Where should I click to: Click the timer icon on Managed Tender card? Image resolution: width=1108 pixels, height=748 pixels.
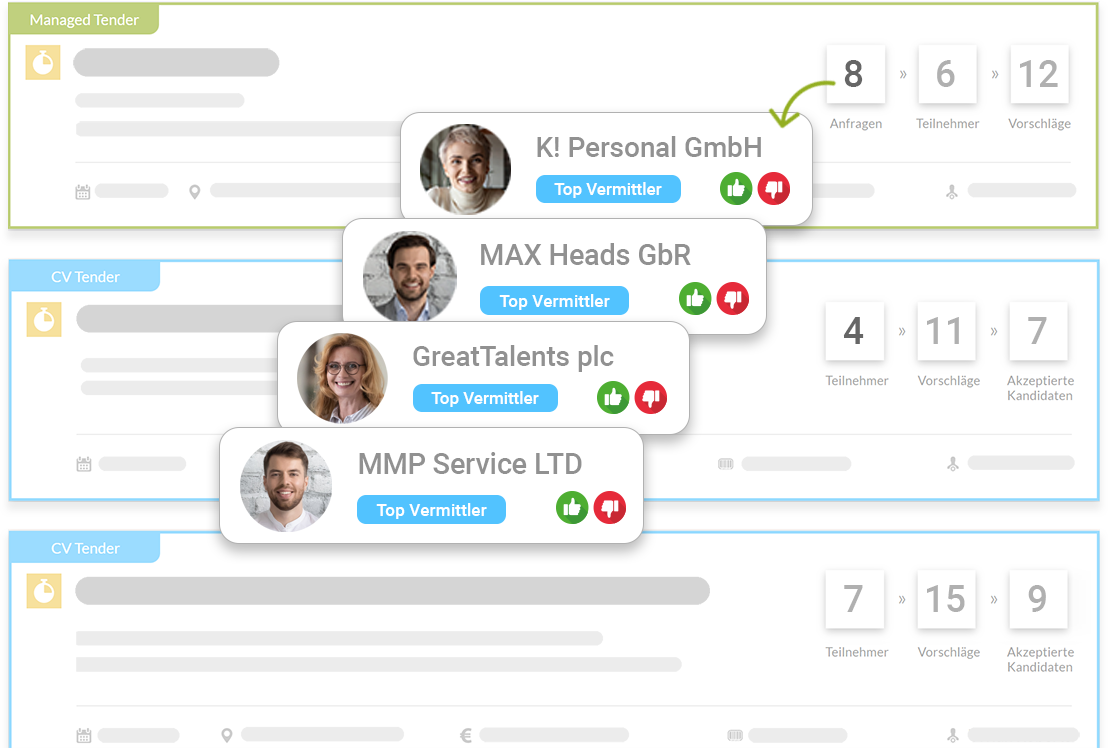(x=43, y=63)
